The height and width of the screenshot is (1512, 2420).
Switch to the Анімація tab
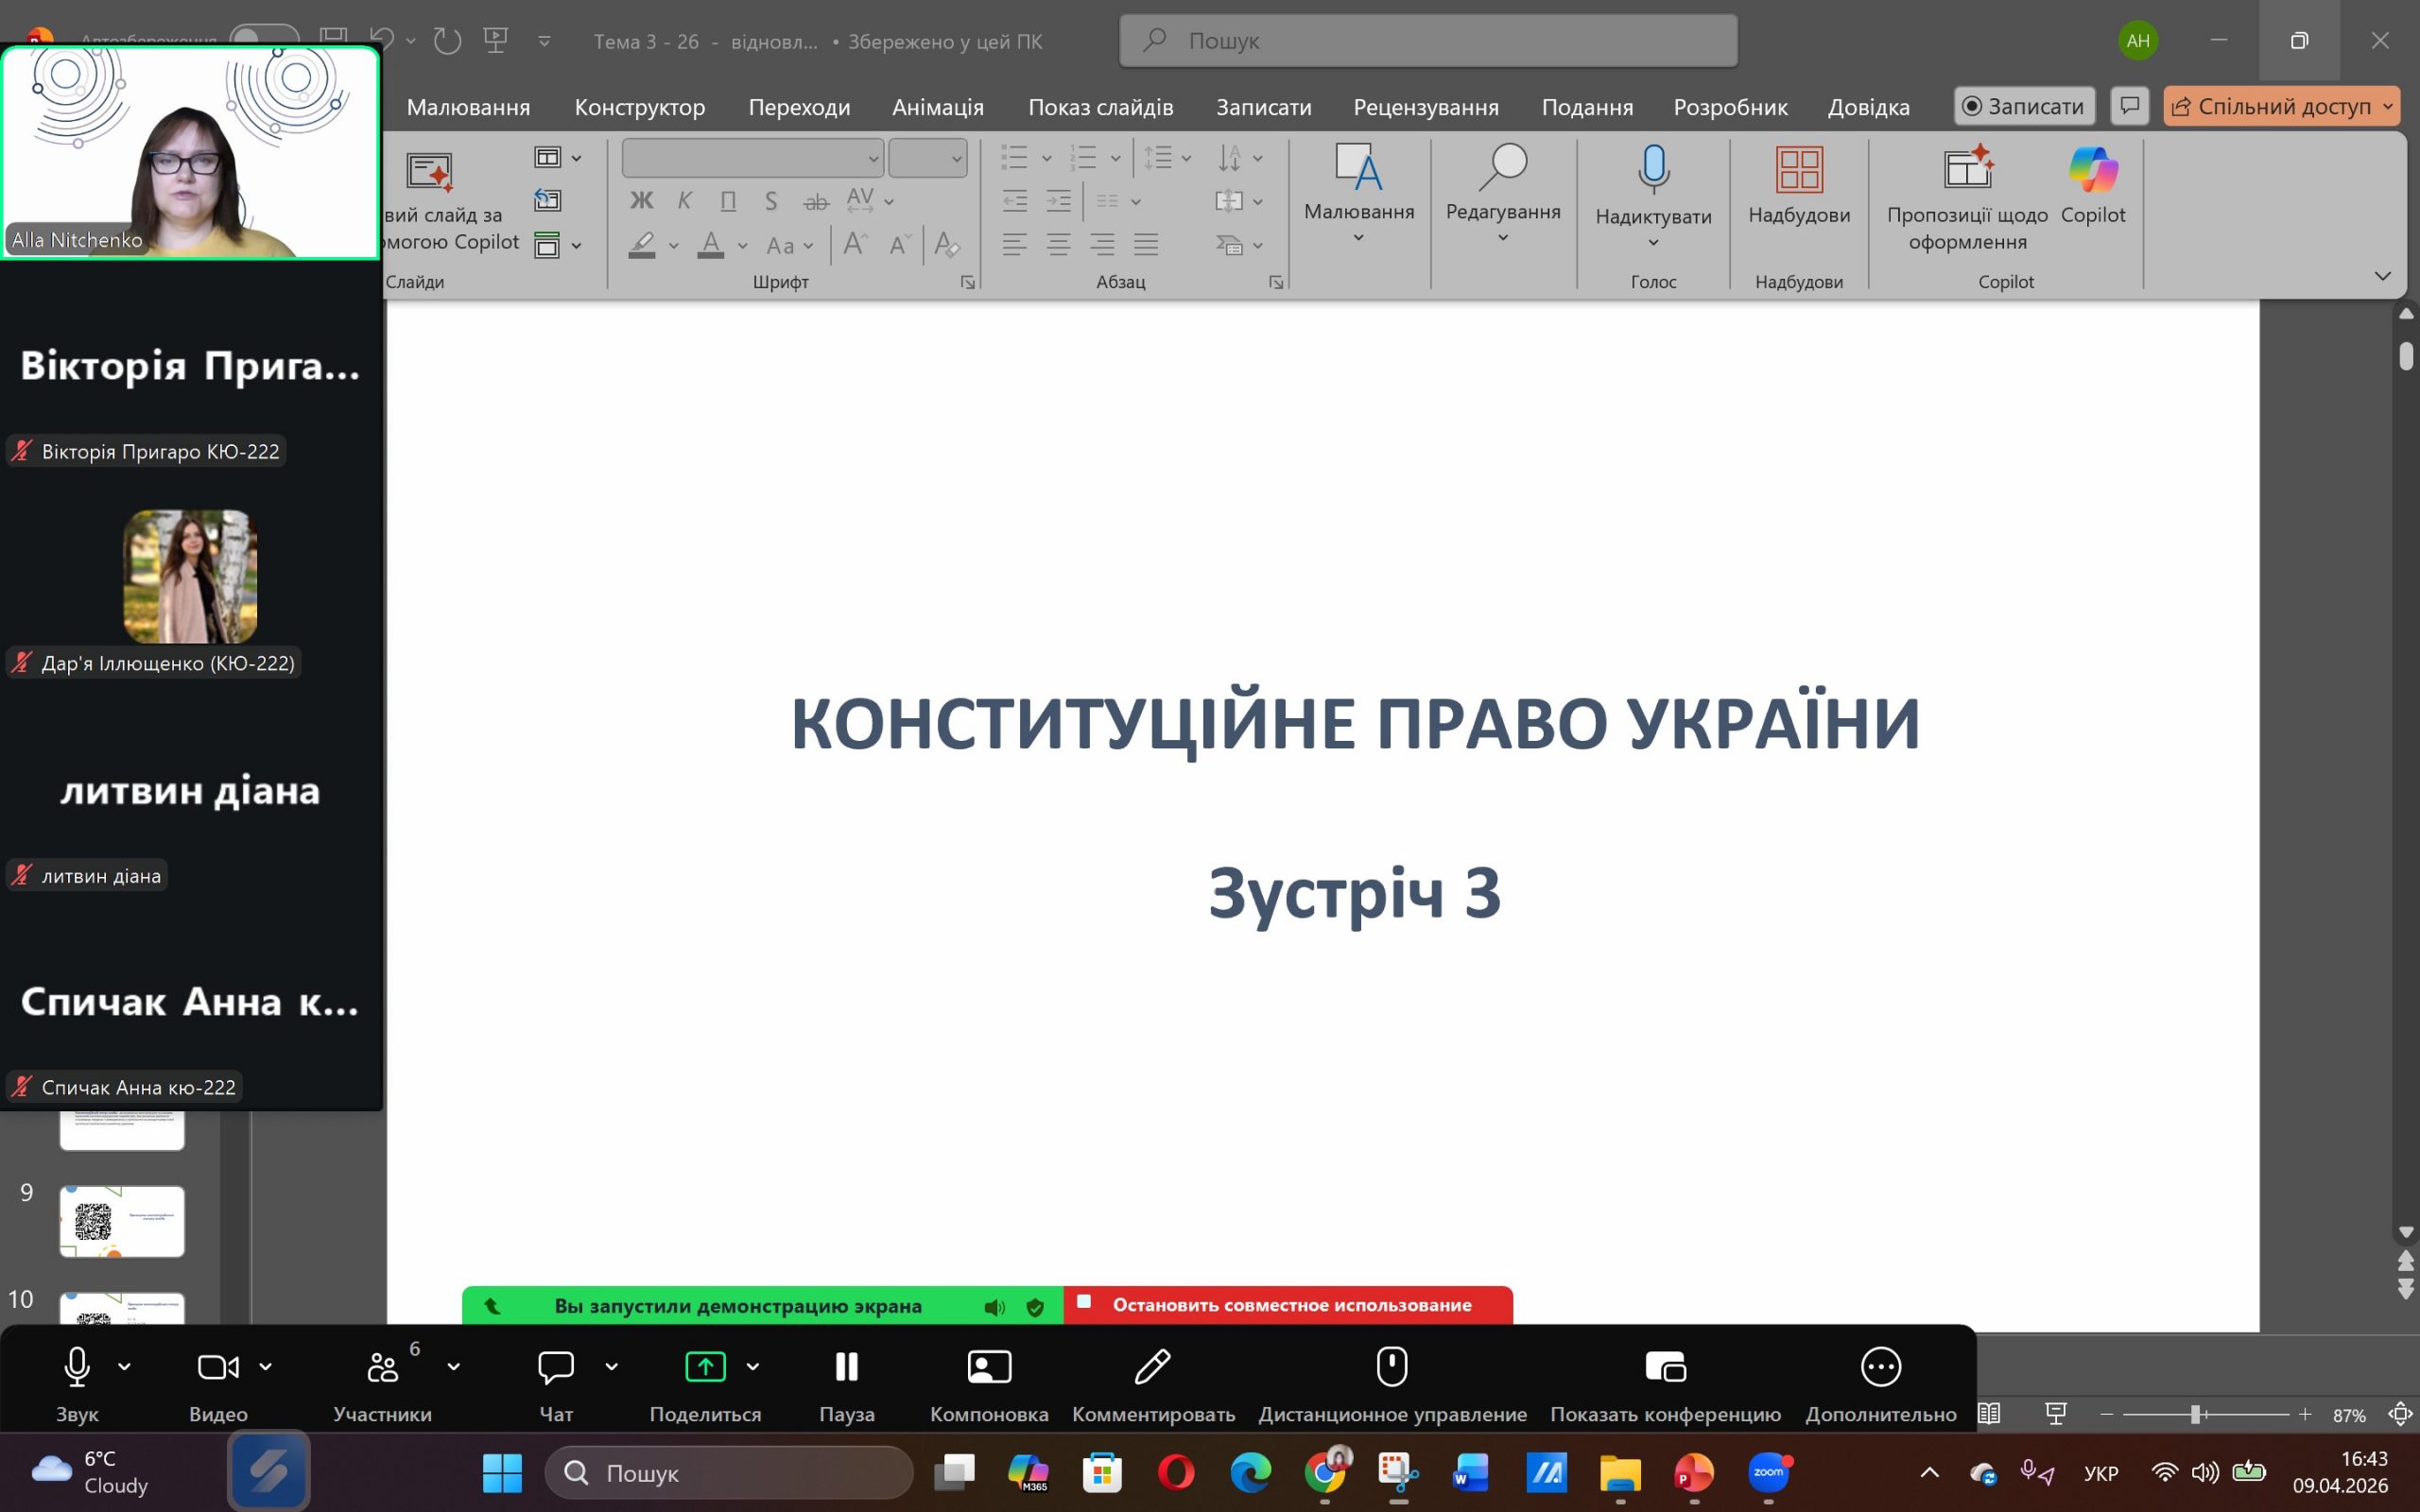click(938, 107)
